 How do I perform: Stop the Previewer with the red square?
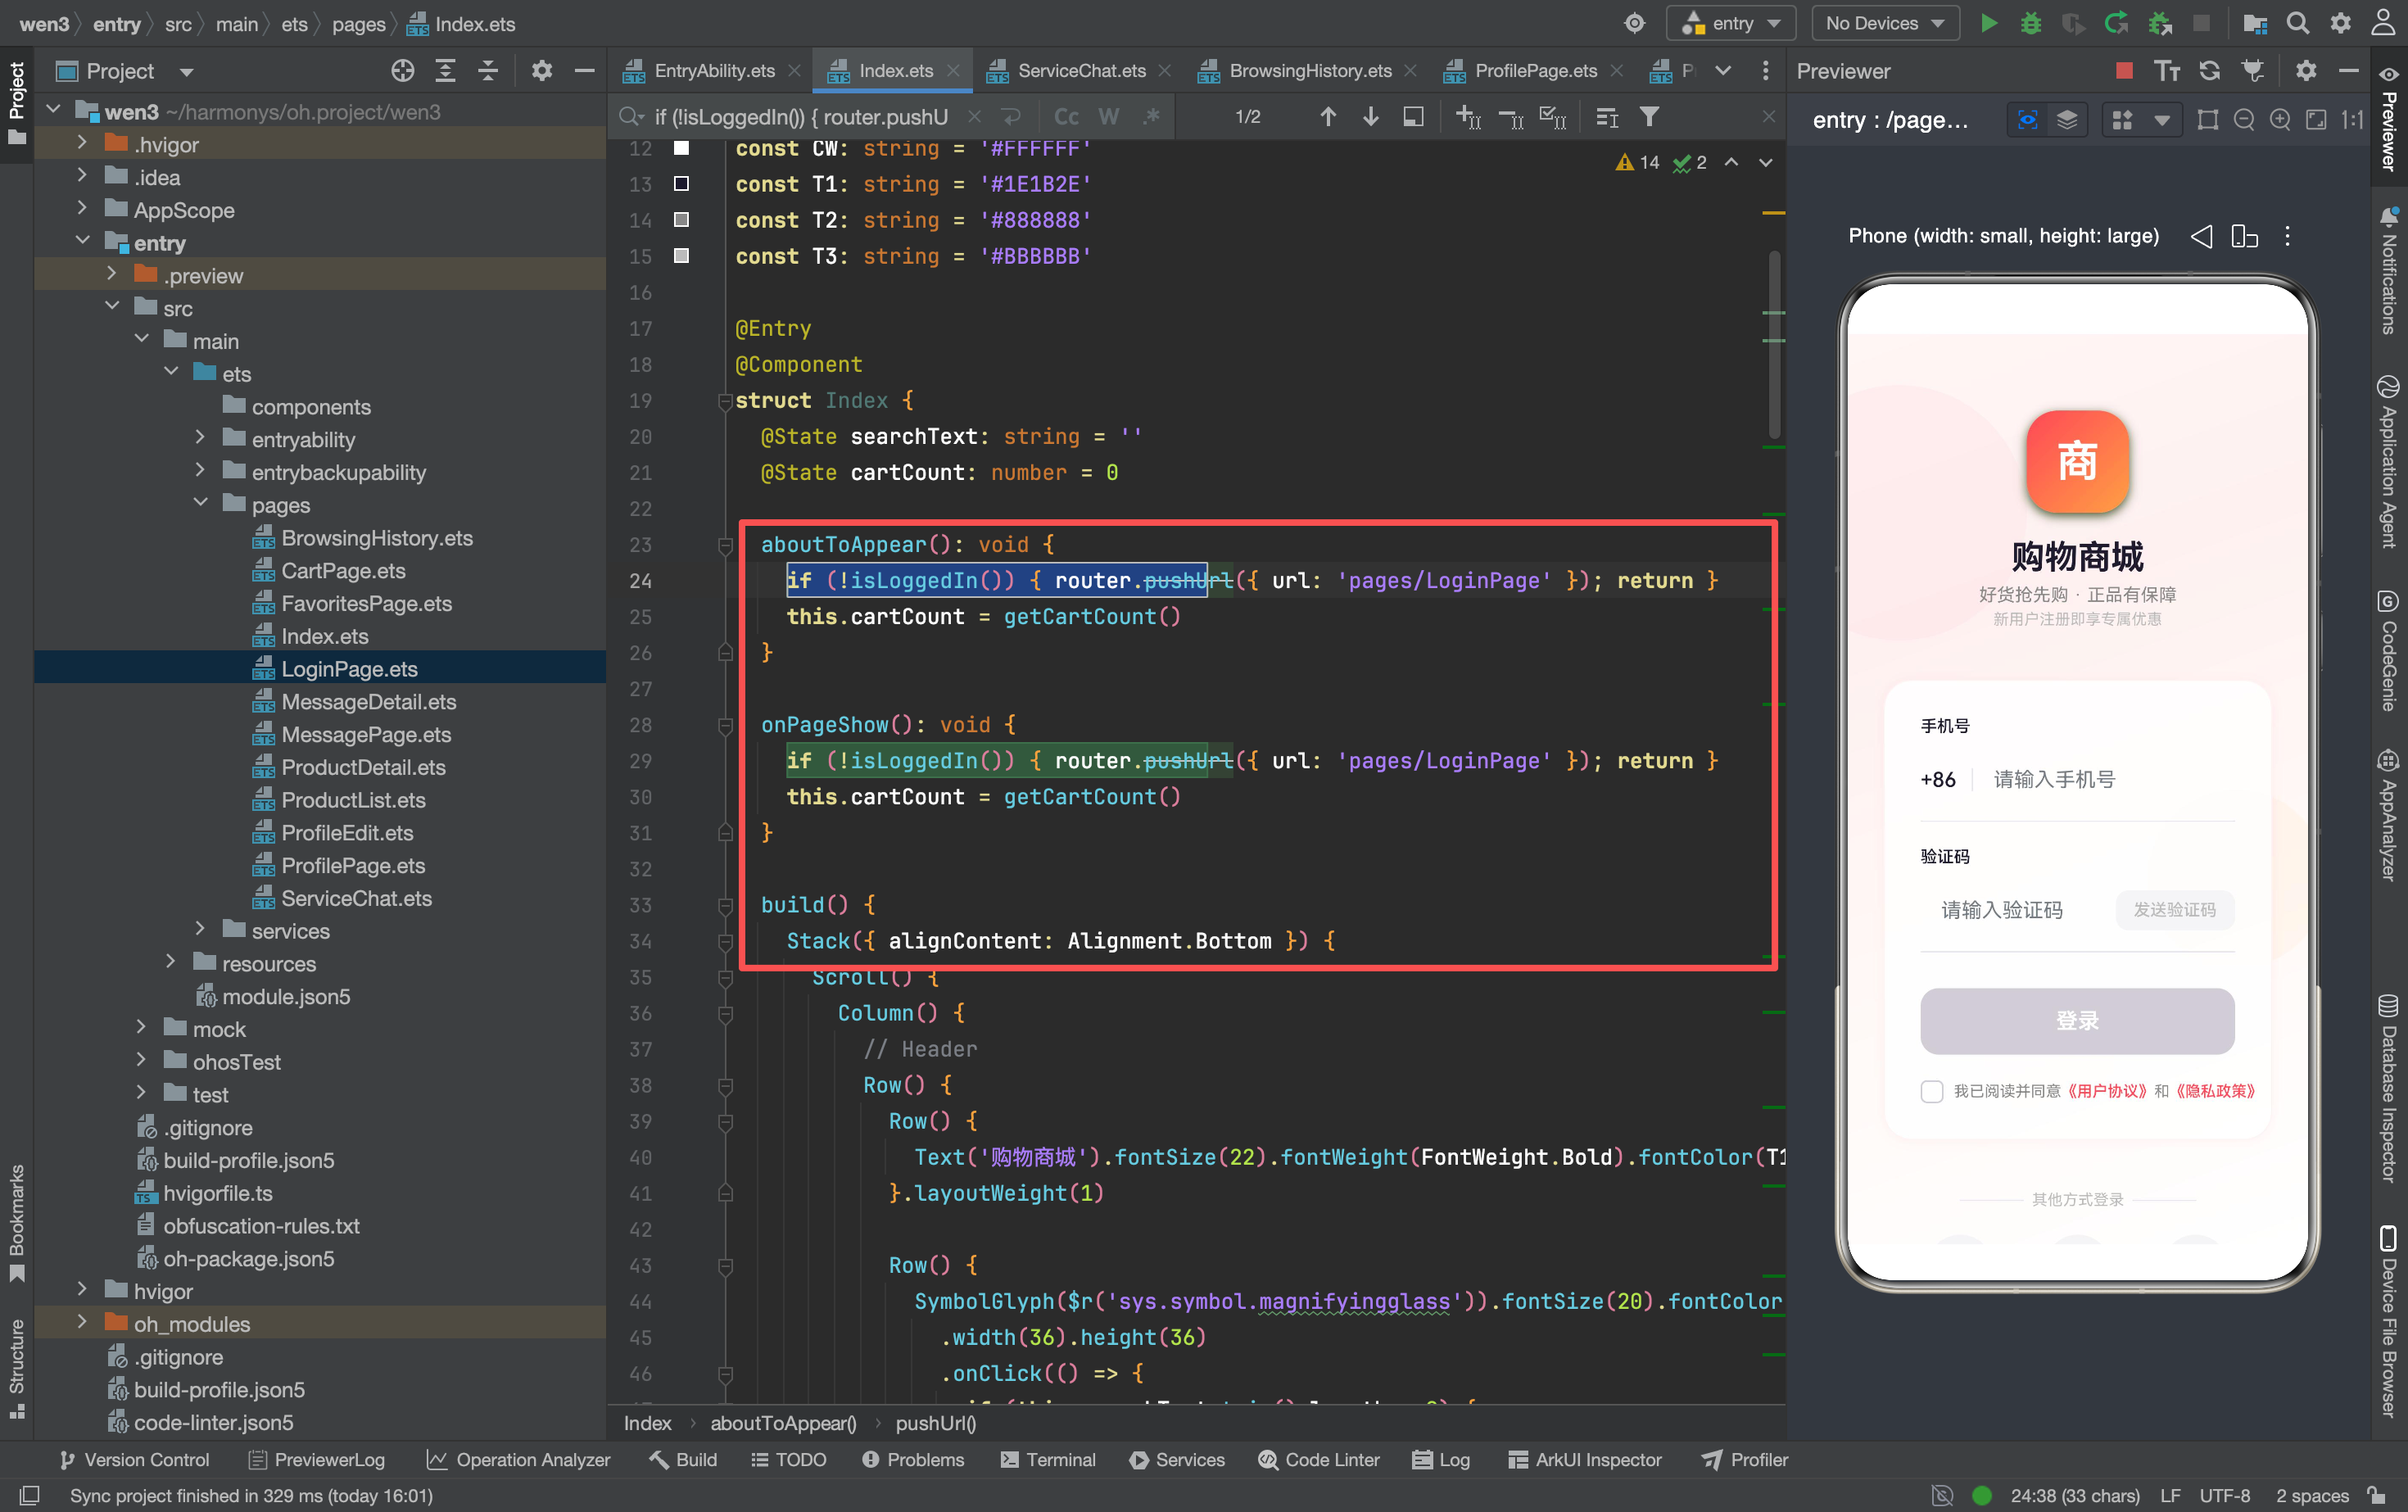click(x=2124, y=70)
